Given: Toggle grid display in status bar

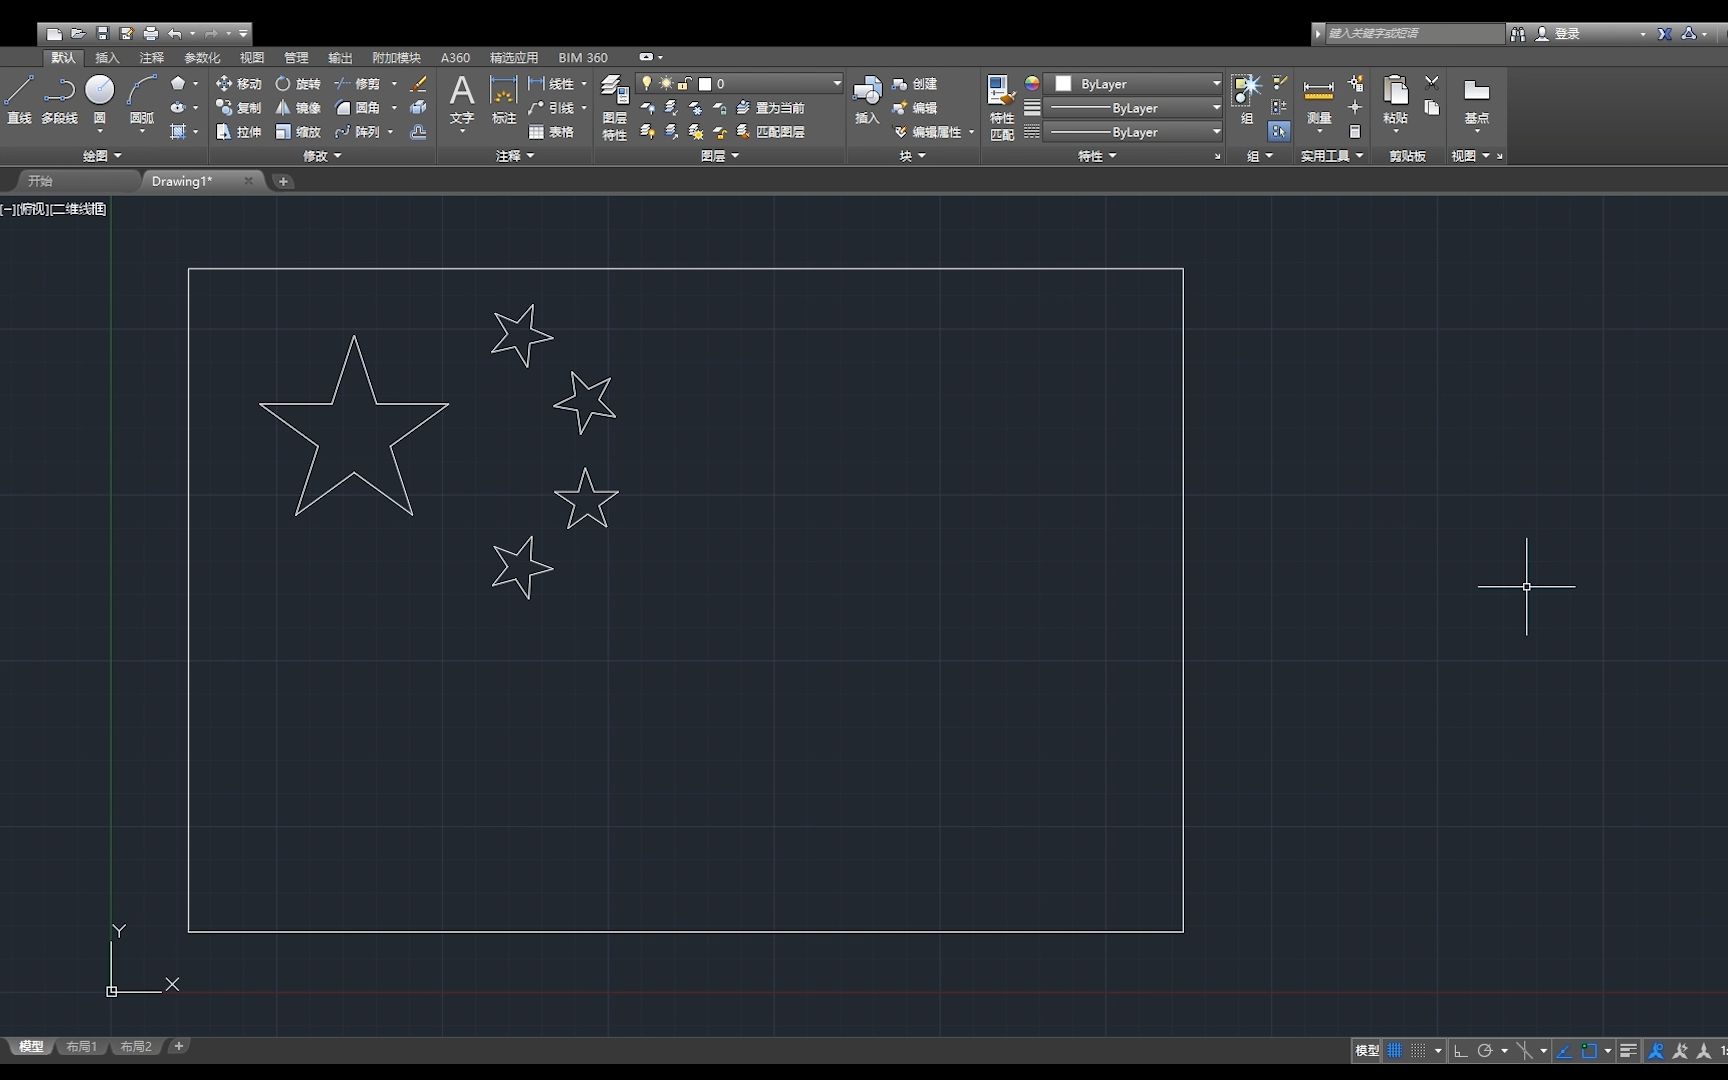Looking at the screenshot, I should [1395, 1050].
